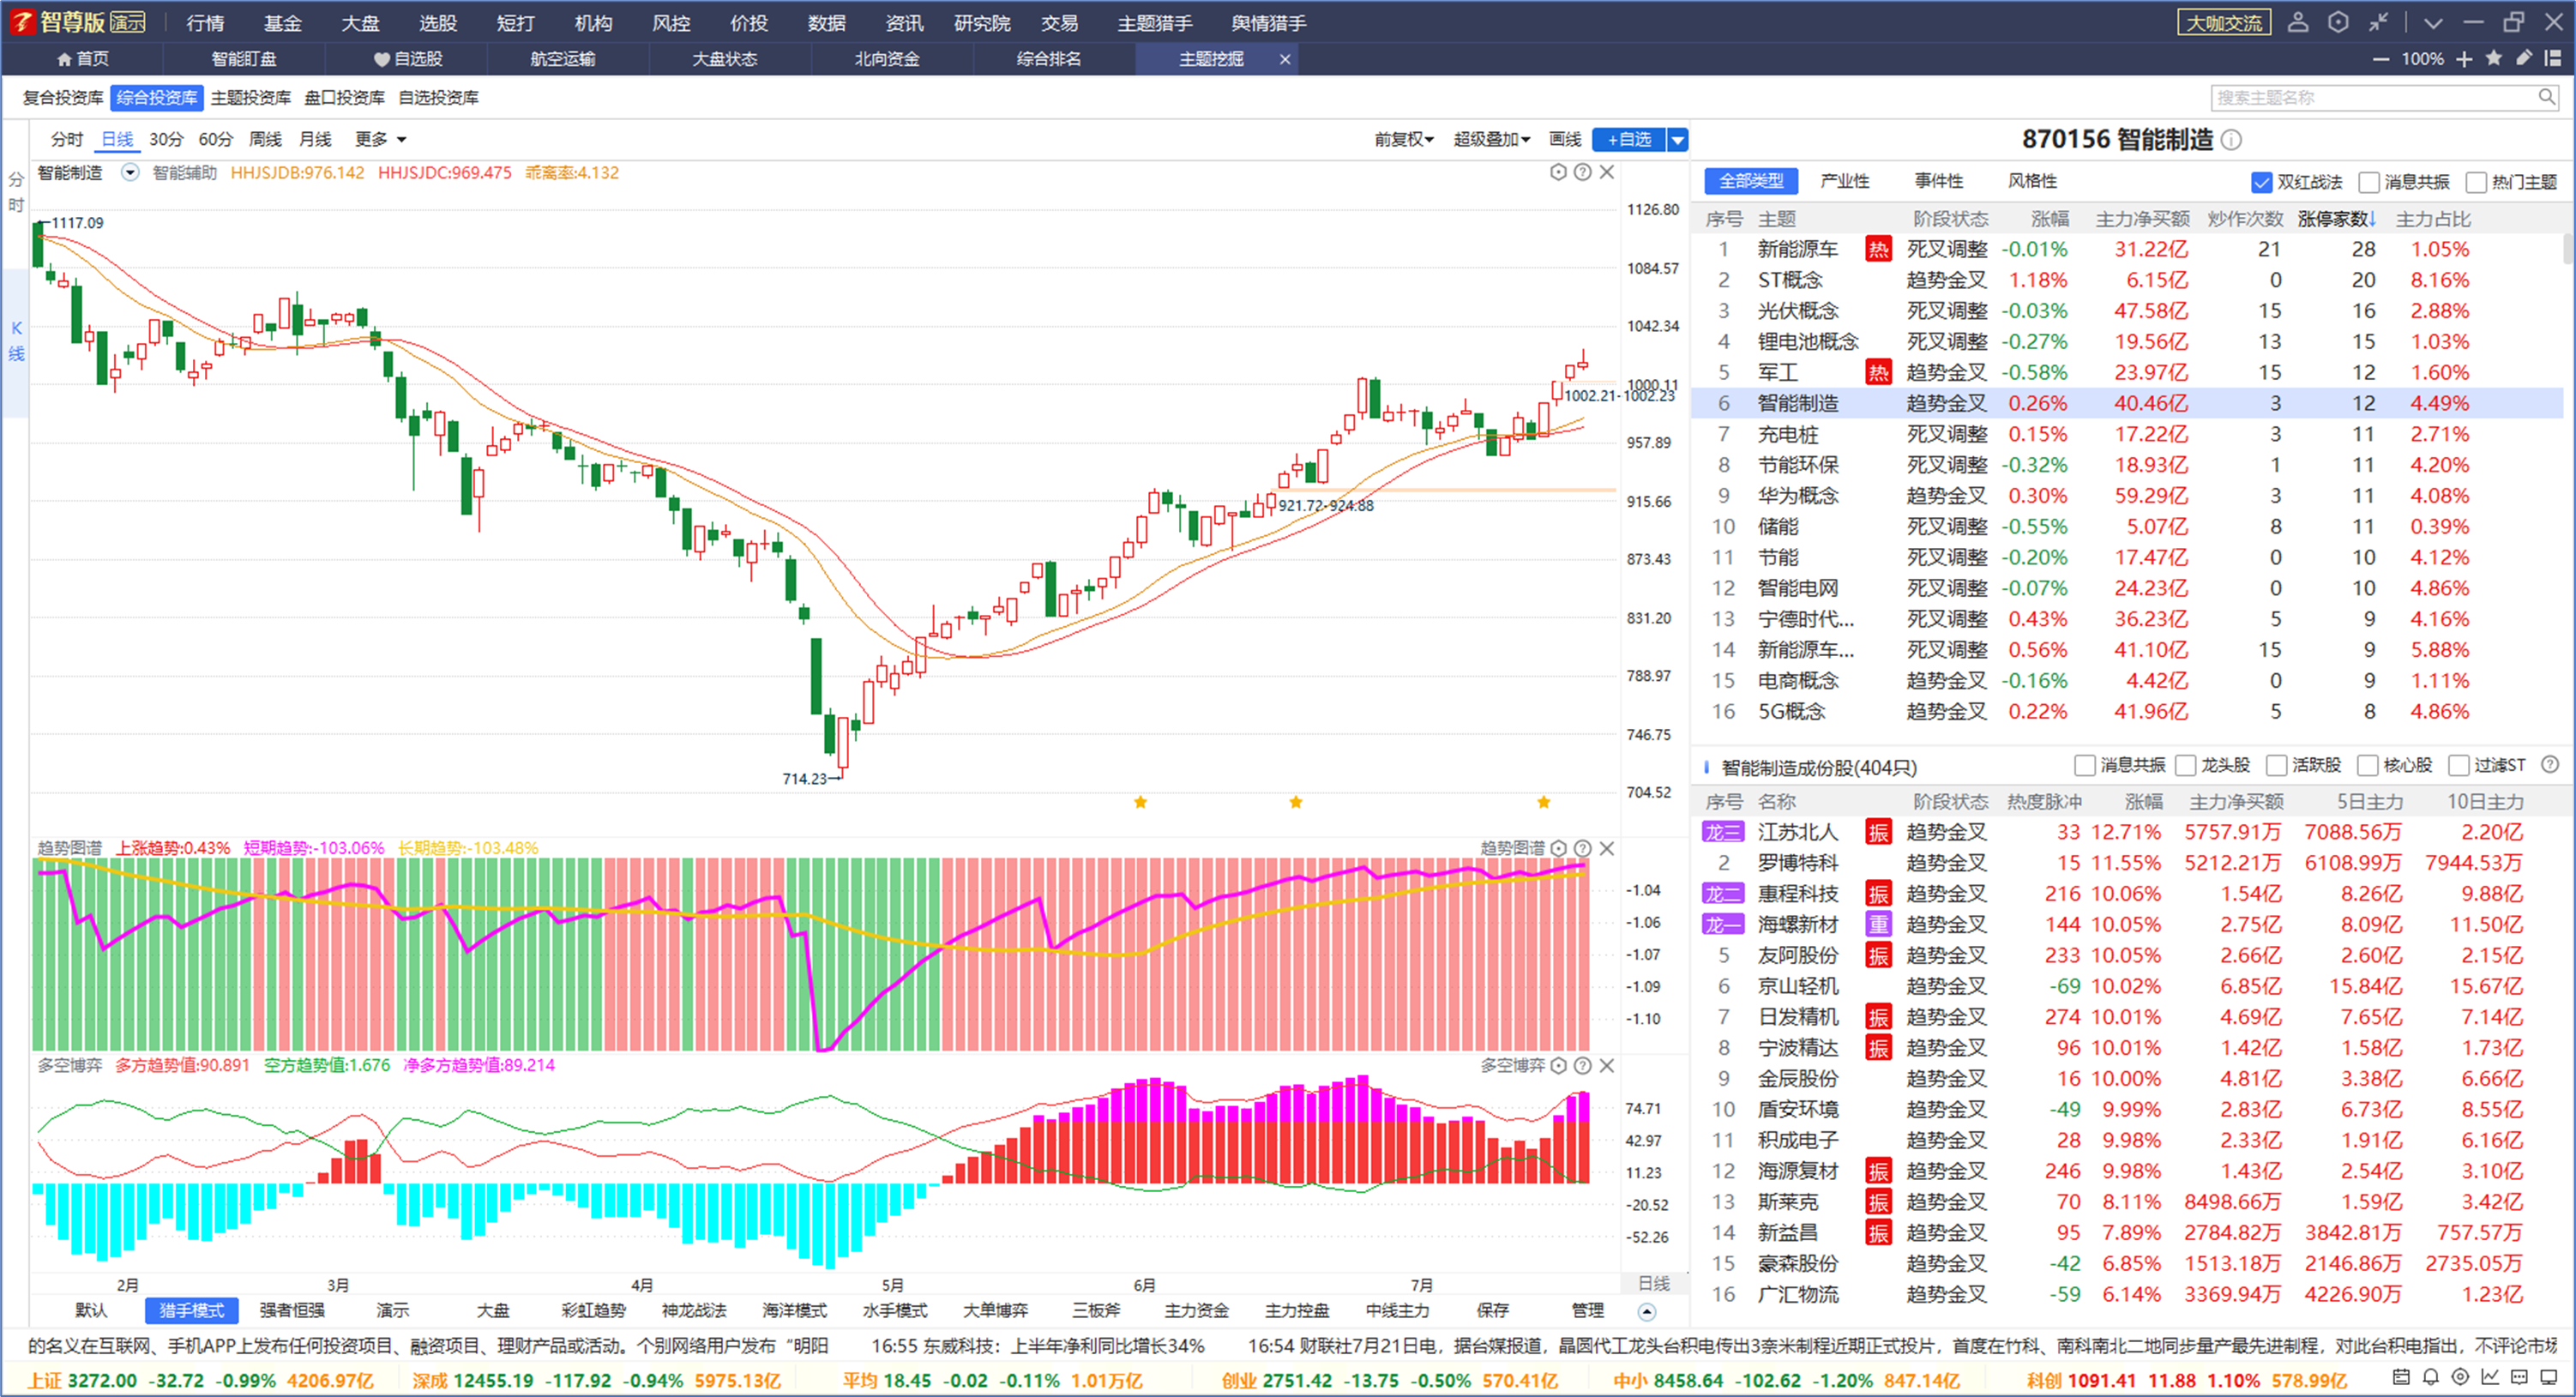Screen dimensions: 2576x1397
Task: Open the title bar chevron dropdown menu
Action: click(2433, 22)
